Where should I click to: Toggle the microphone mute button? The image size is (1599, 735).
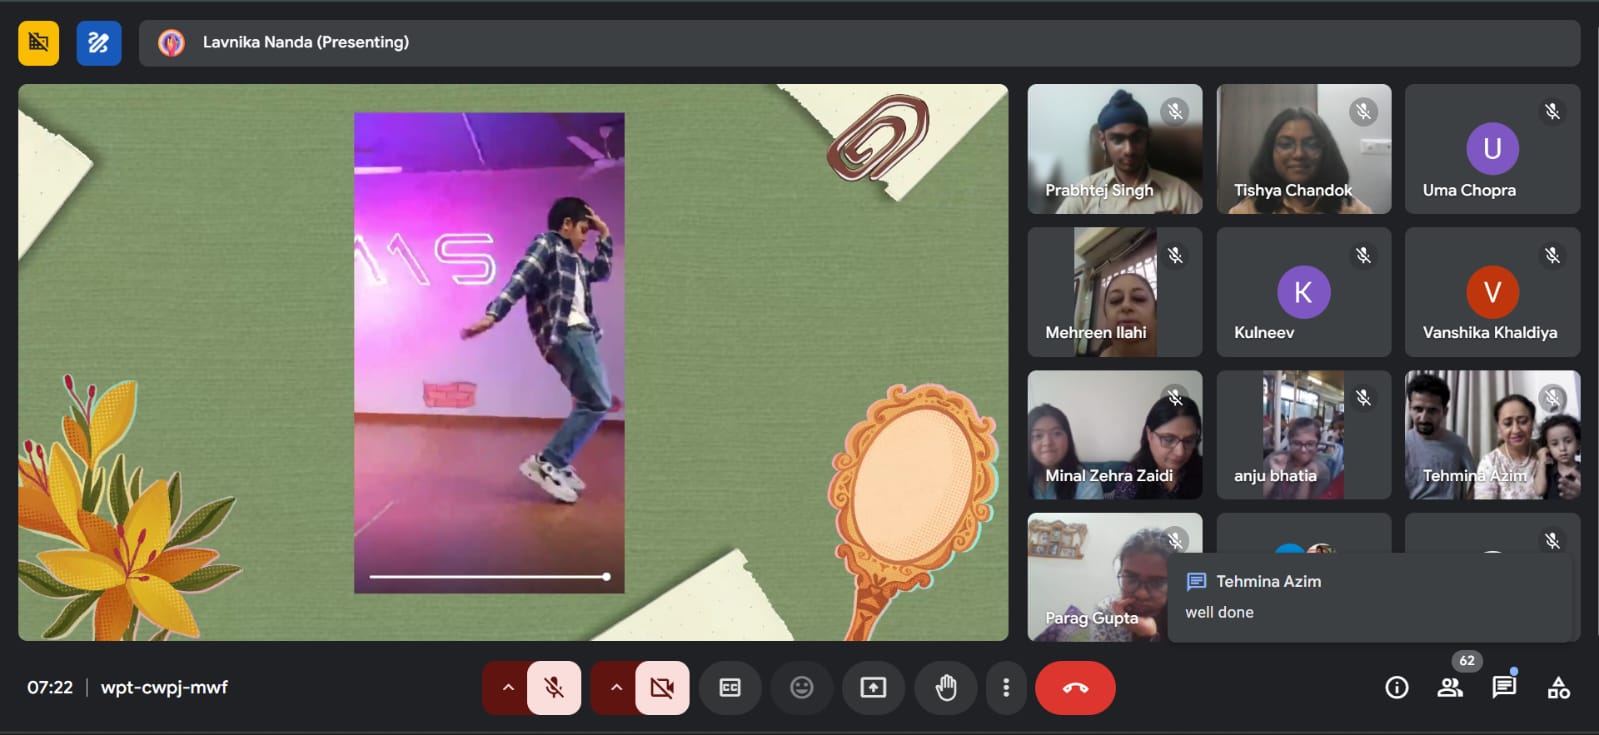(x=554, y=688)
